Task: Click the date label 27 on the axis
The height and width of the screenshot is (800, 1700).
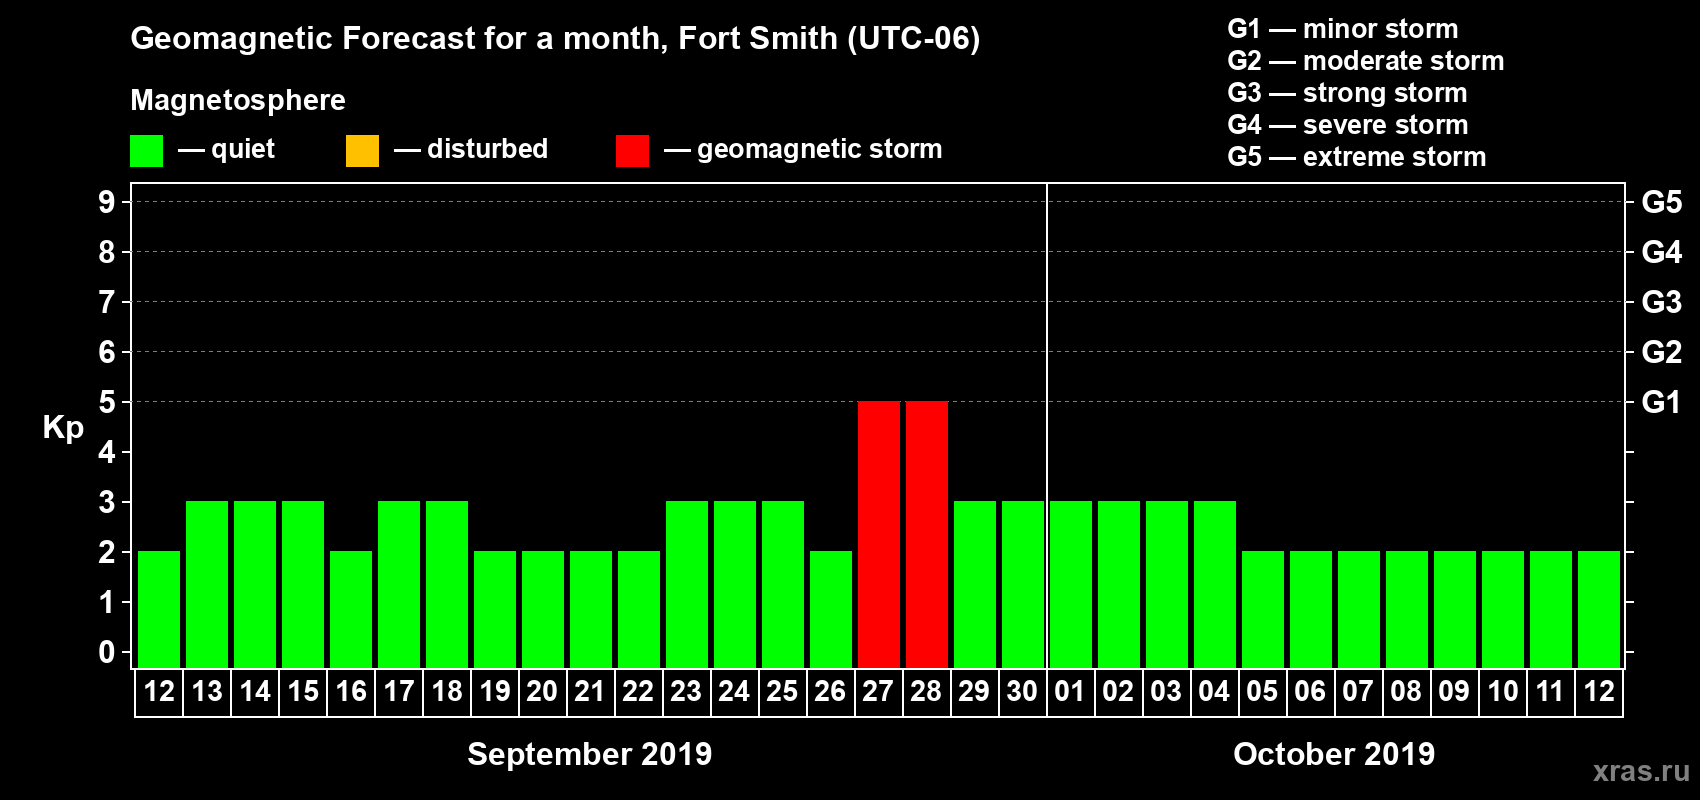Action: [878, 692]
